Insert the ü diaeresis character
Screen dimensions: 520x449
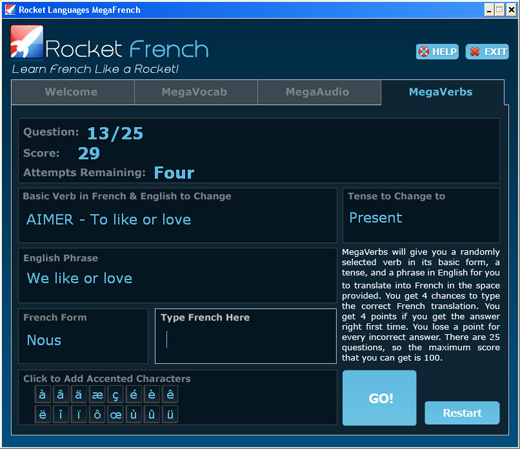[170, 414]
